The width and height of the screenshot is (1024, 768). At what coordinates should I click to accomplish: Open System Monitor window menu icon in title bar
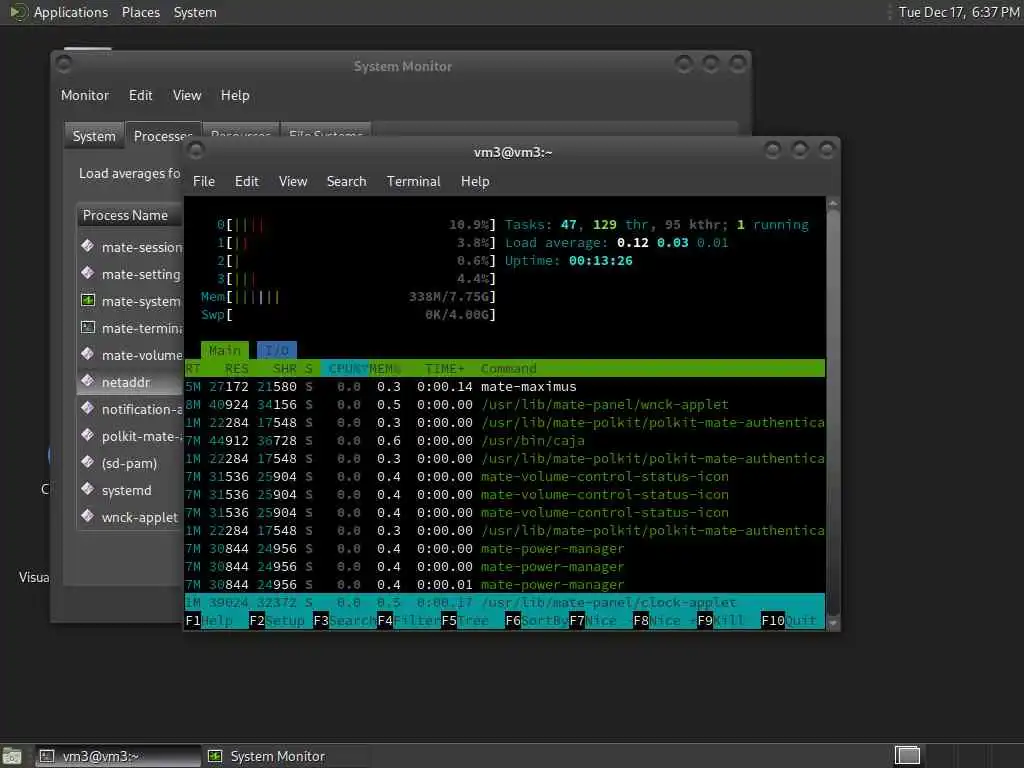coord(64,64)
